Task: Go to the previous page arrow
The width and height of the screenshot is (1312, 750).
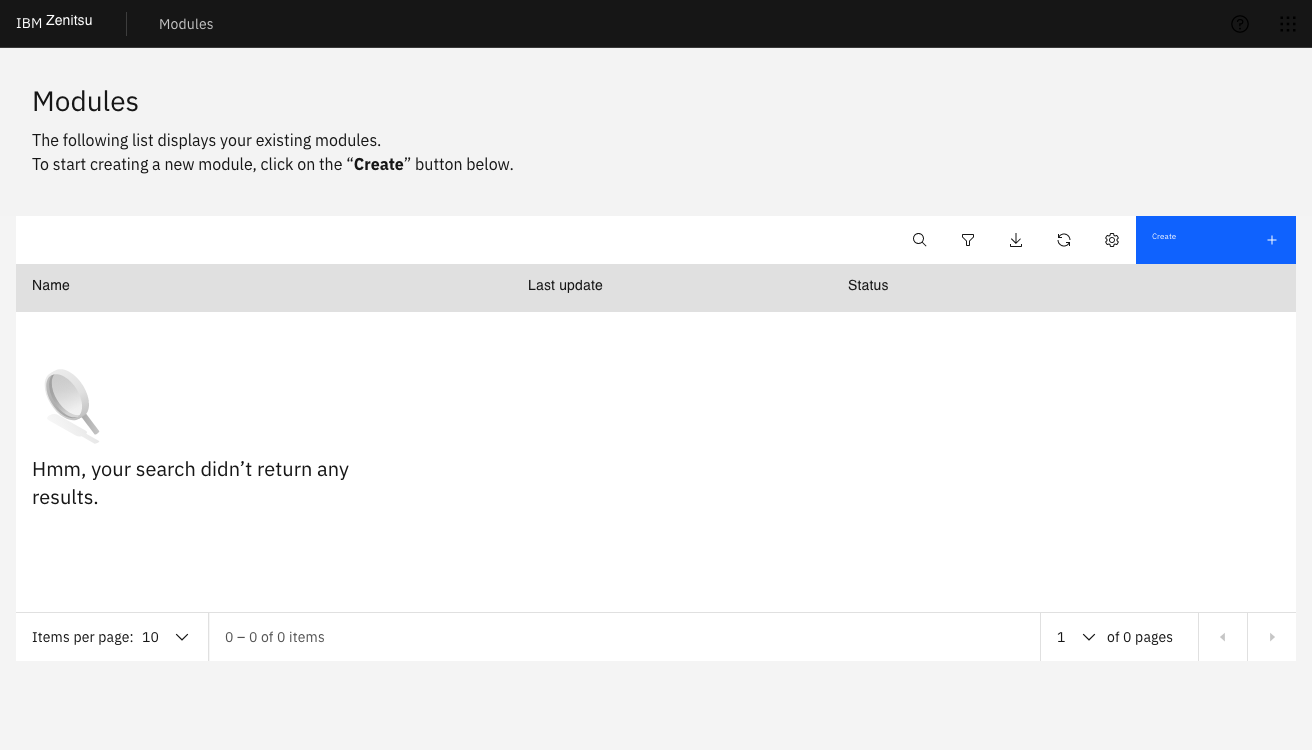Action: click(x=1222, y=637)
